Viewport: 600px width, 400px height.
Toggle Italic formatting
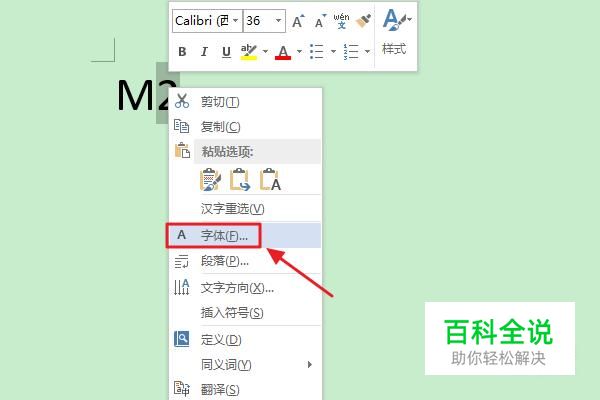point(204,51)
